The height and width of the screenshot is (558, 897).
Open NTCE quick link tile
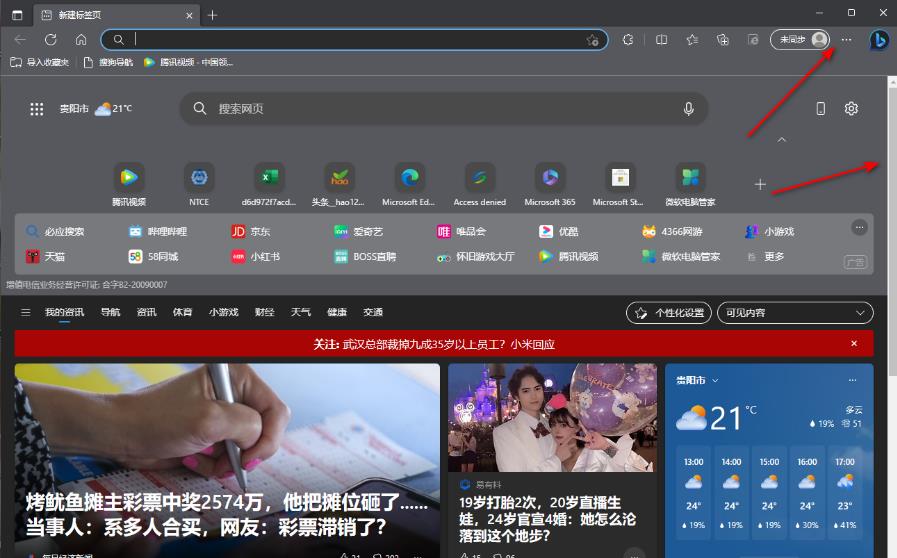click(x=199, y=184)
